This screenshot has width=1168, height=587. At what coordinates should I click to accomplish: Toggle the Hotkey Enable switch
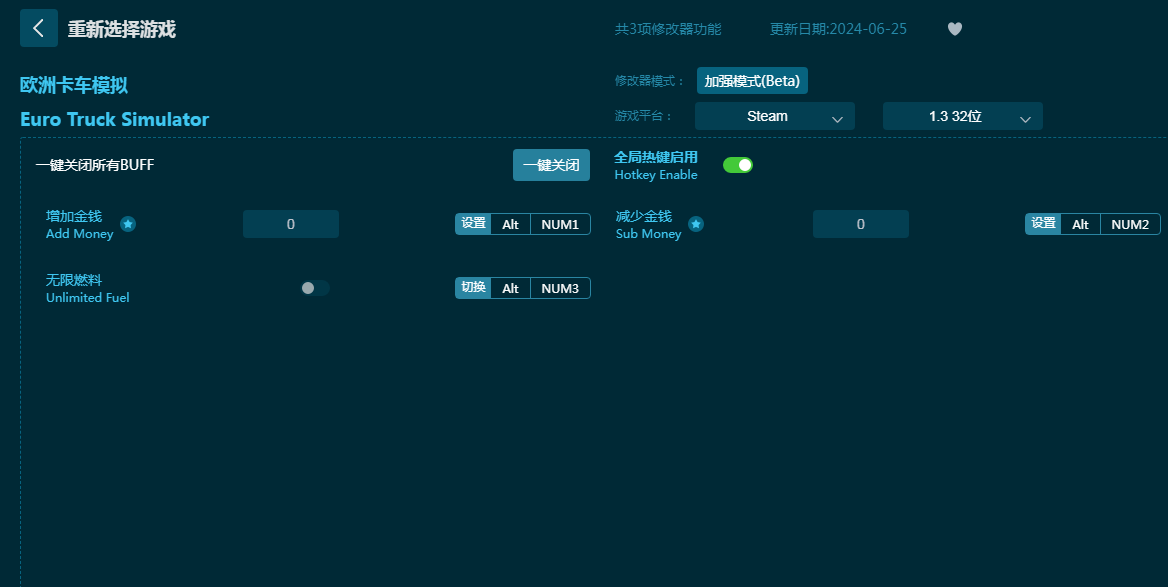coord(737,165)
